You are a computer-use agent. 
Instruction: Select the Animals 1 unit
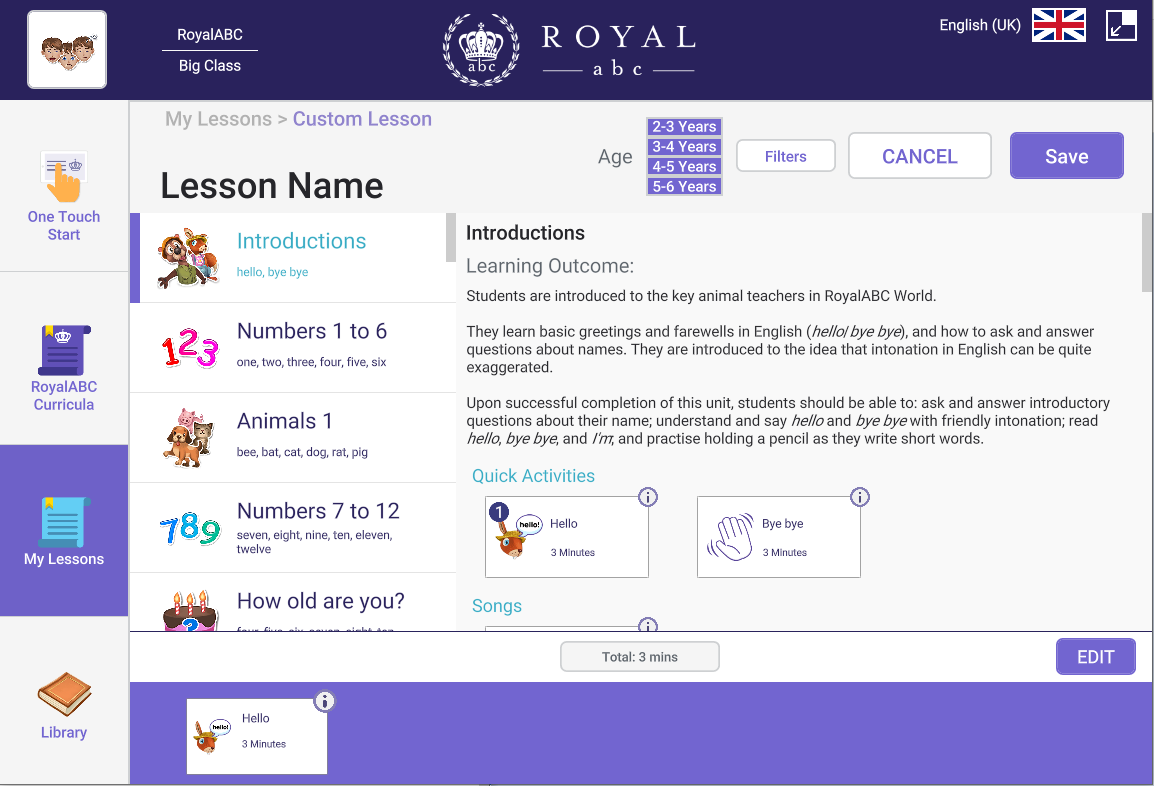coord(293,438)
